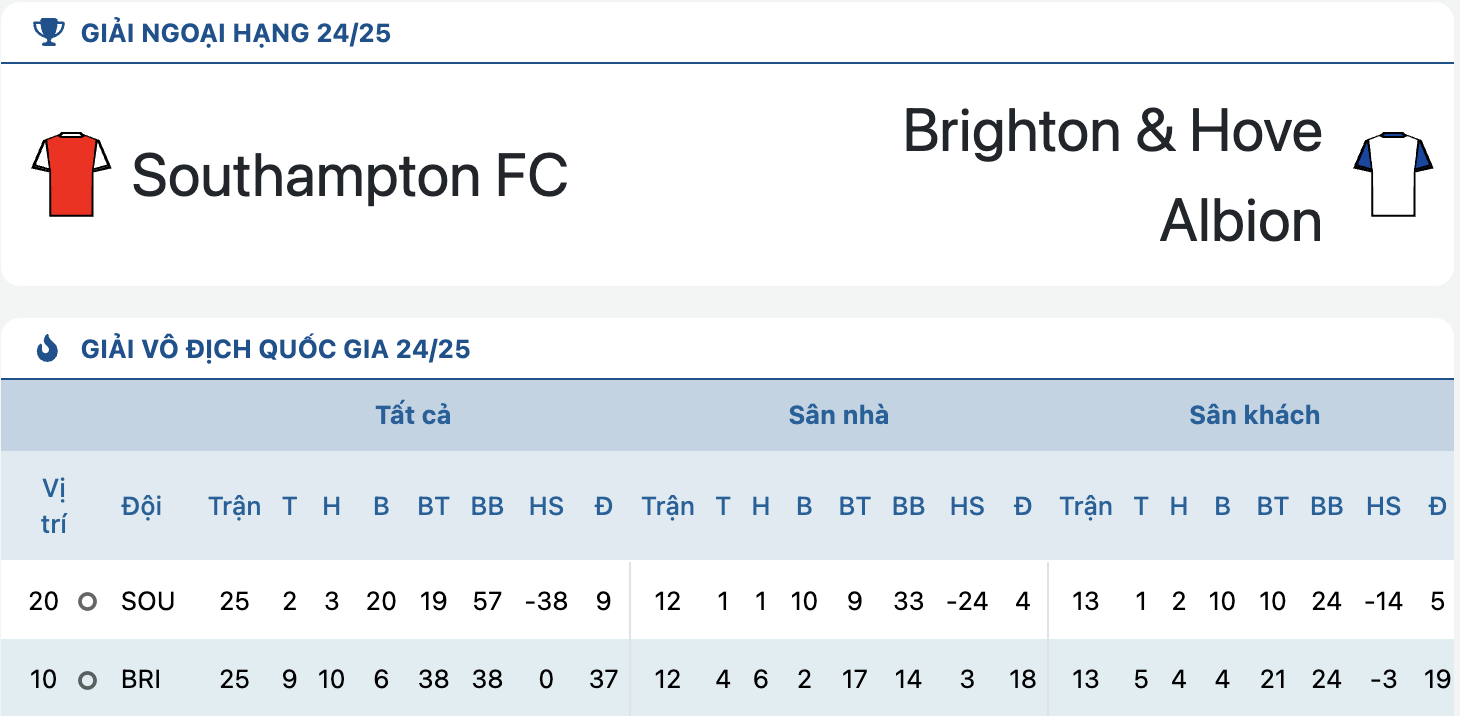Click the overall points value 37 for BRI

click(x=603, y=680)
